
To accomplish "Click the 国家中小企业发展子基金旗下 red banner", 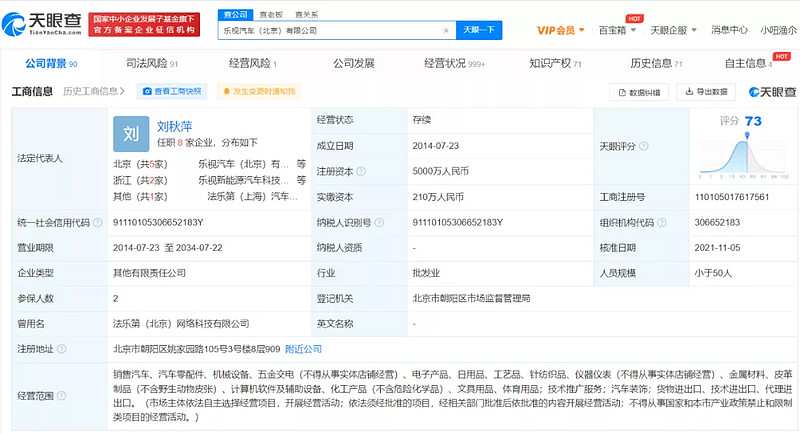I will 144,24.
